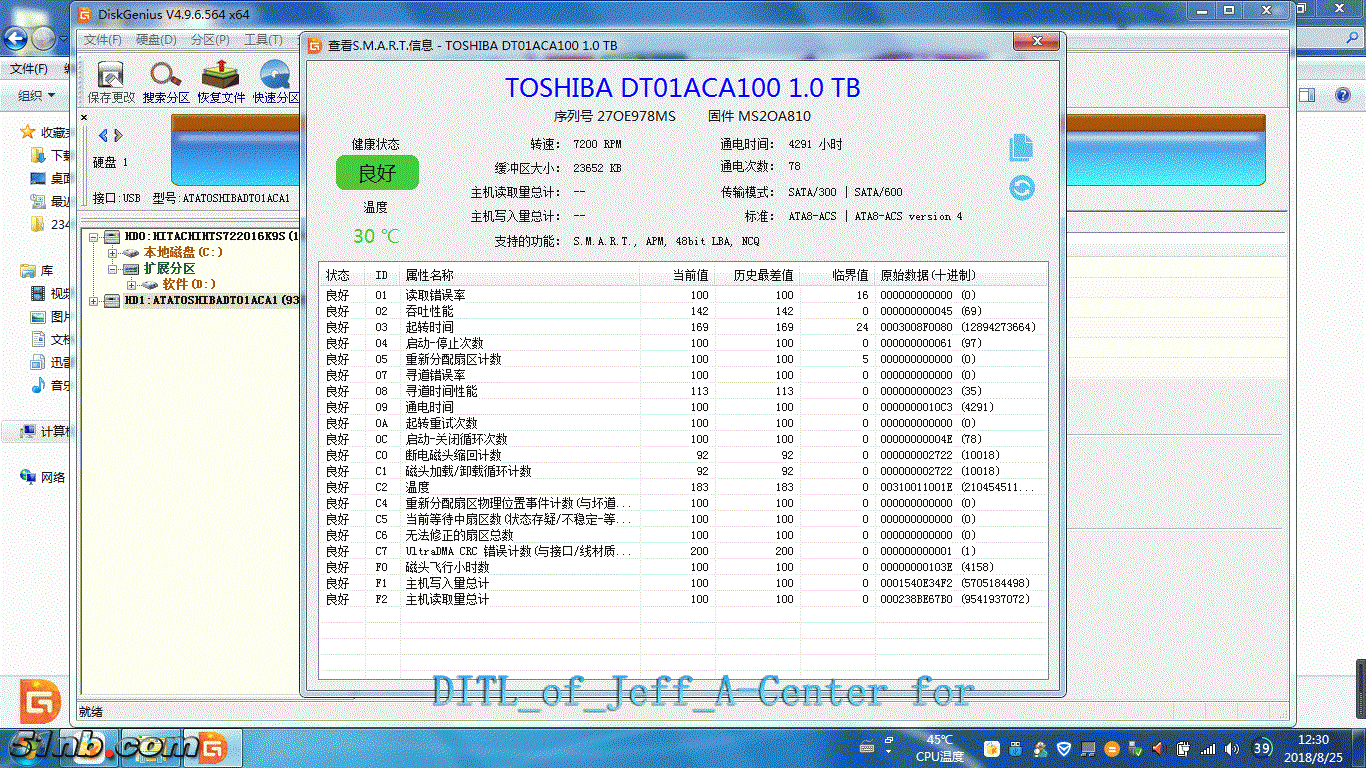Expand the HD1 Toshiba disk tree node

click(95, 301)
